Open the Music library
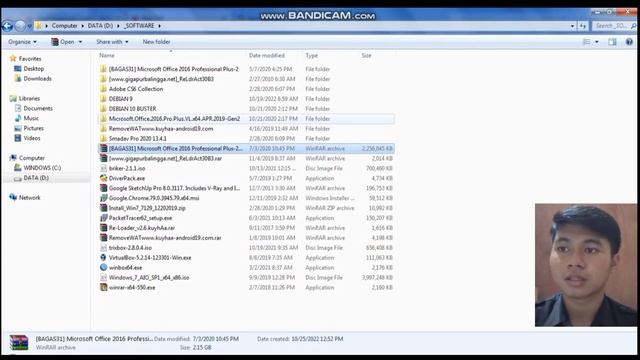Image resolution: width=640 pixels, height=360 pixels. pyautogui.click(x=31, y=118)
